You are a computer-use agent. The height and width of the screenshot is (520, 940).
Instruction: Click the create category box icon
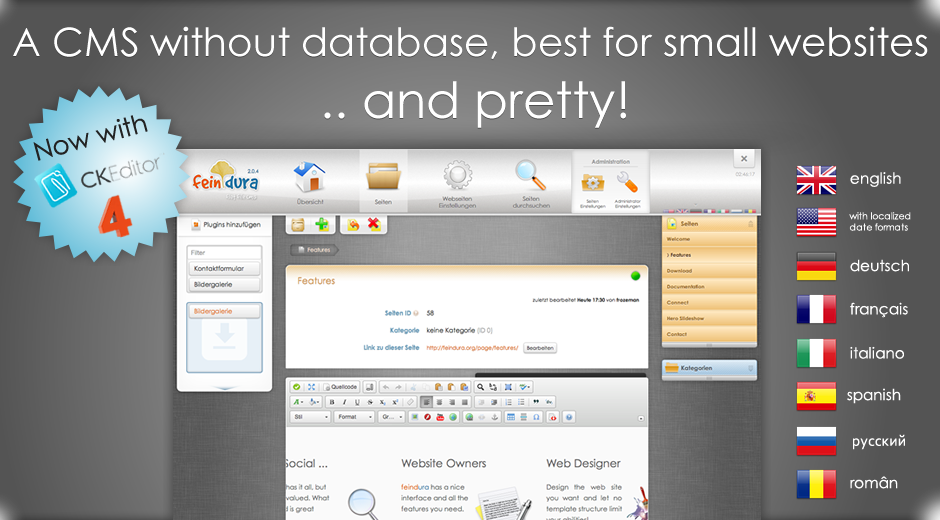[x=298, y=225]
